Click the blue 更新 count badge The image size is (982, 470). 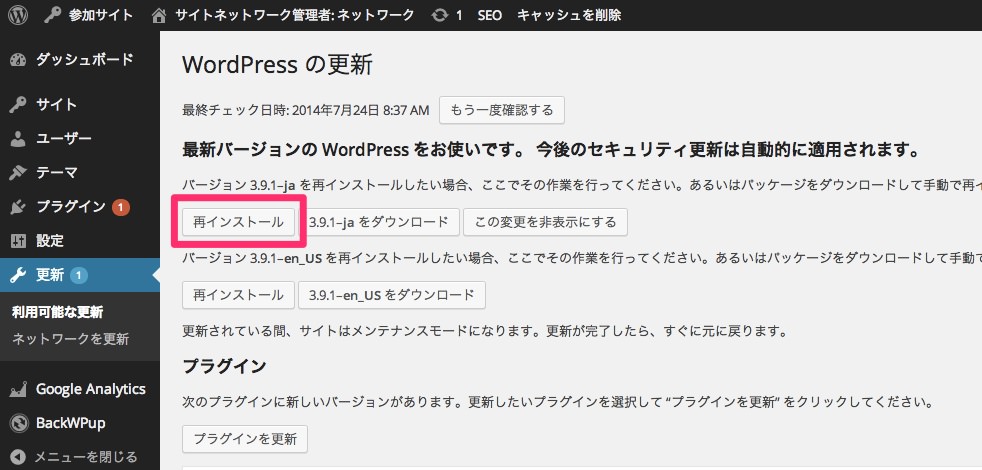click(79, 275)
